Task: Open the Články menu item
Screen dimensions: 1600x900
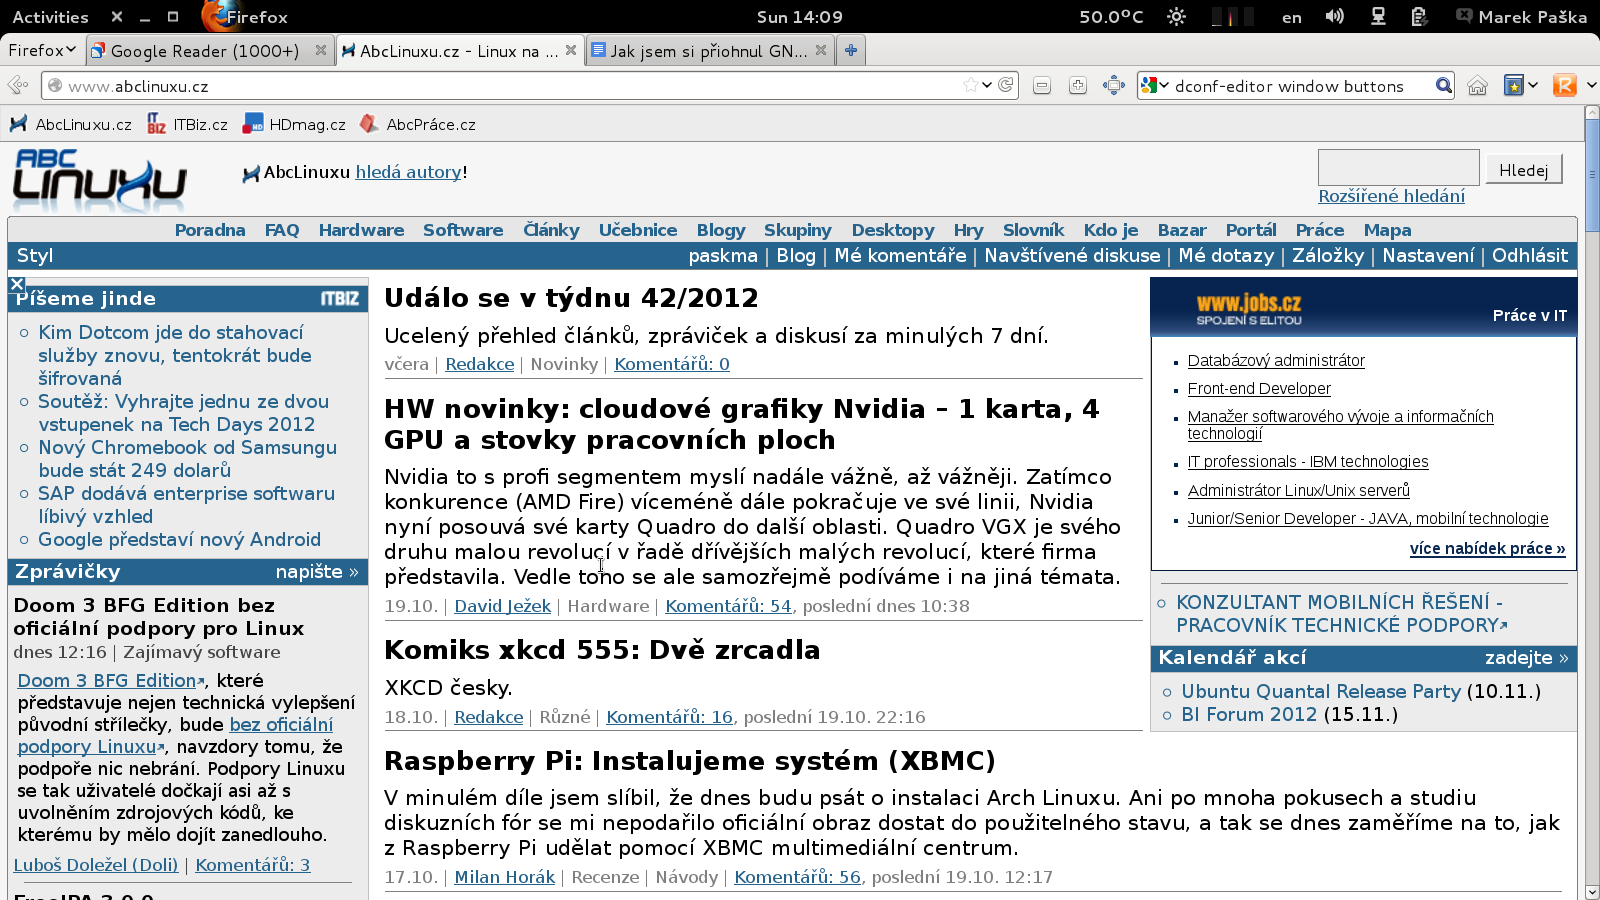Action: 551,230
